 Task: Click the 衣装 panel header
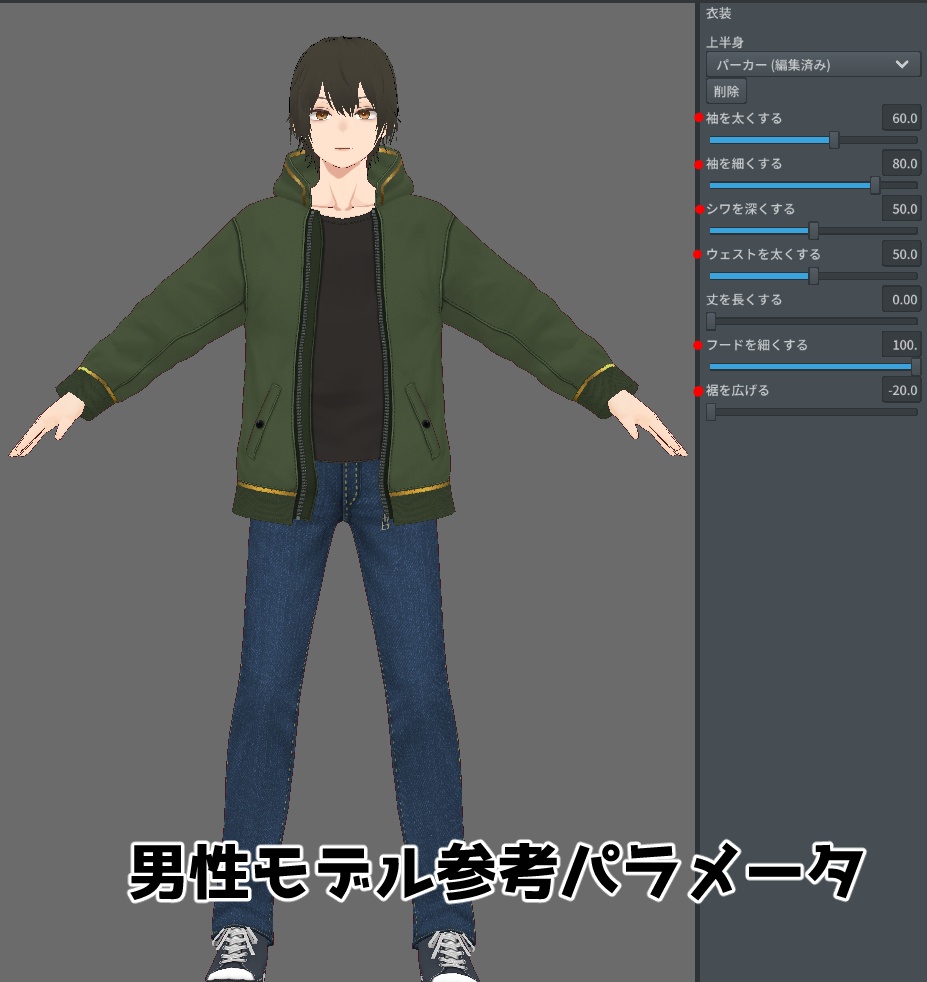click(x=717, y=14)
